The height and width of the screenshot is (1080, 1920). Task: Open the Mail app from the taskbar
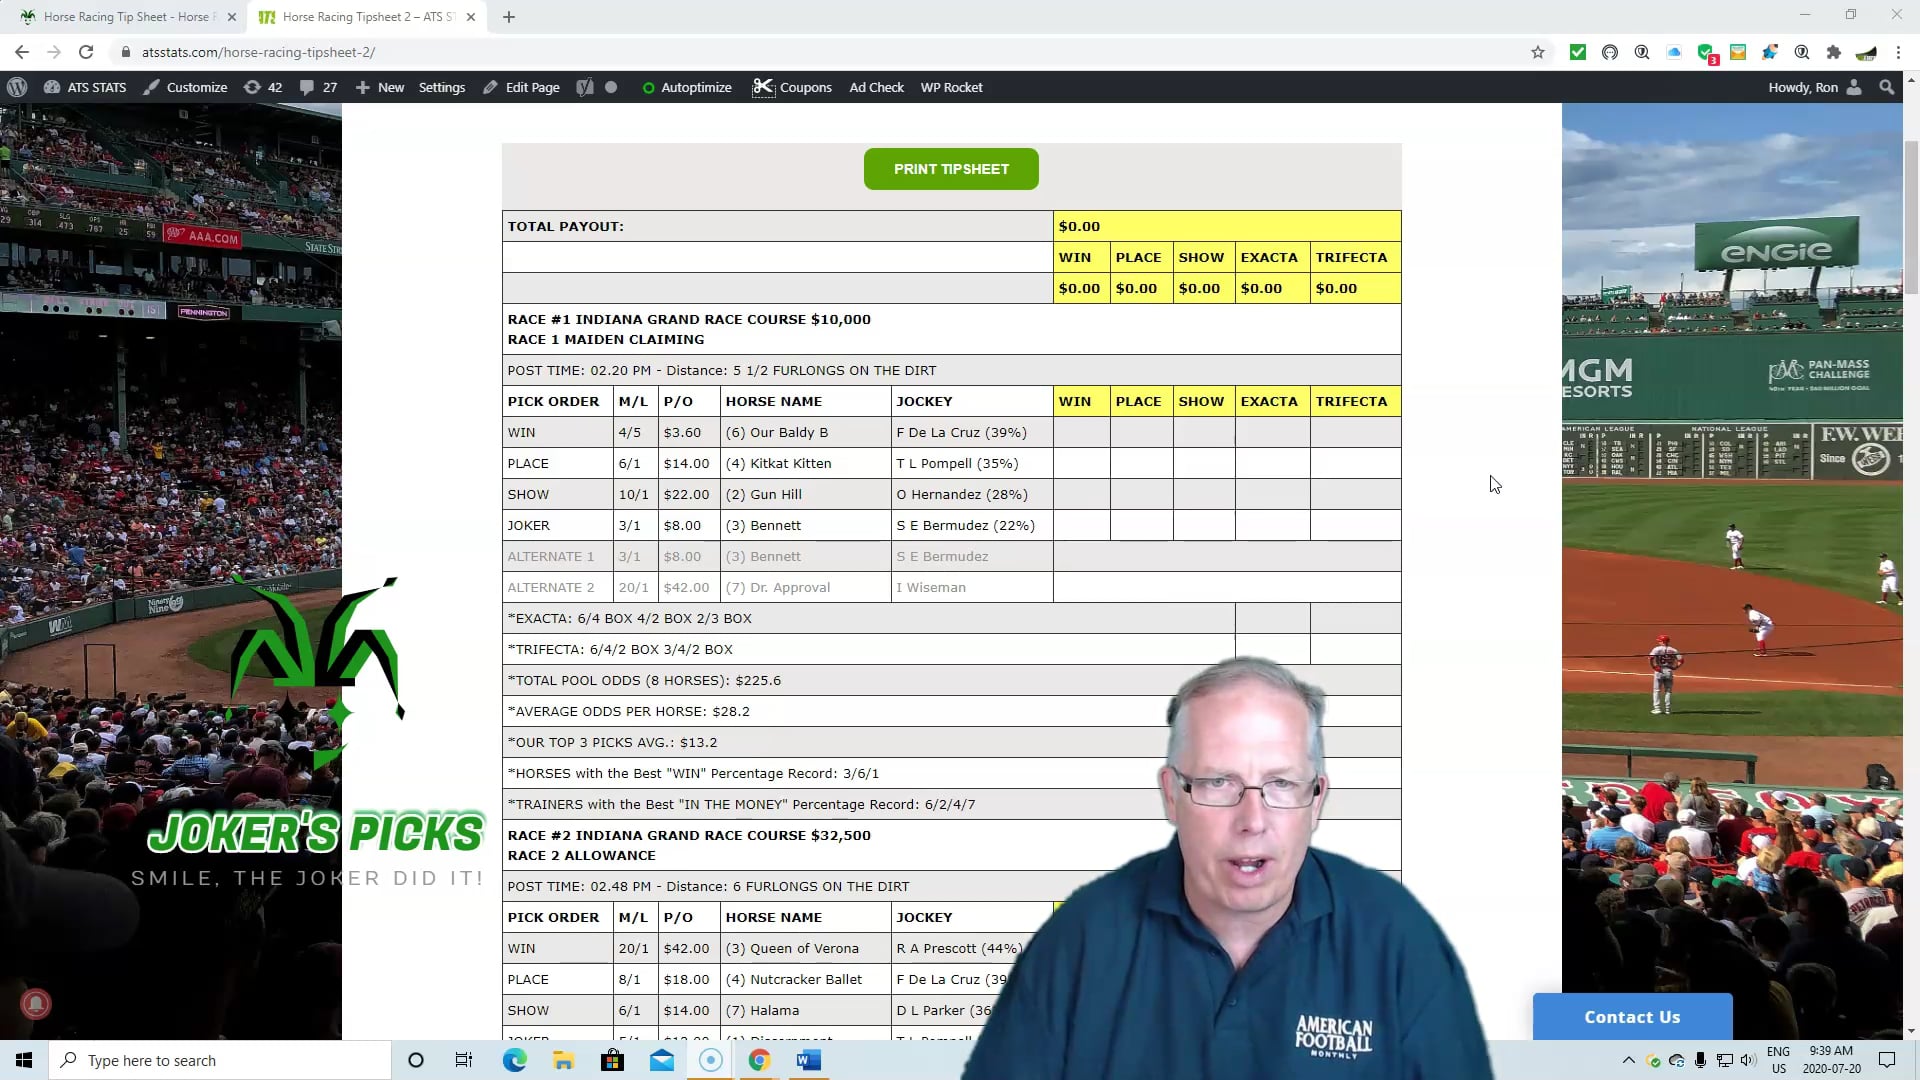coord(661,1060)
